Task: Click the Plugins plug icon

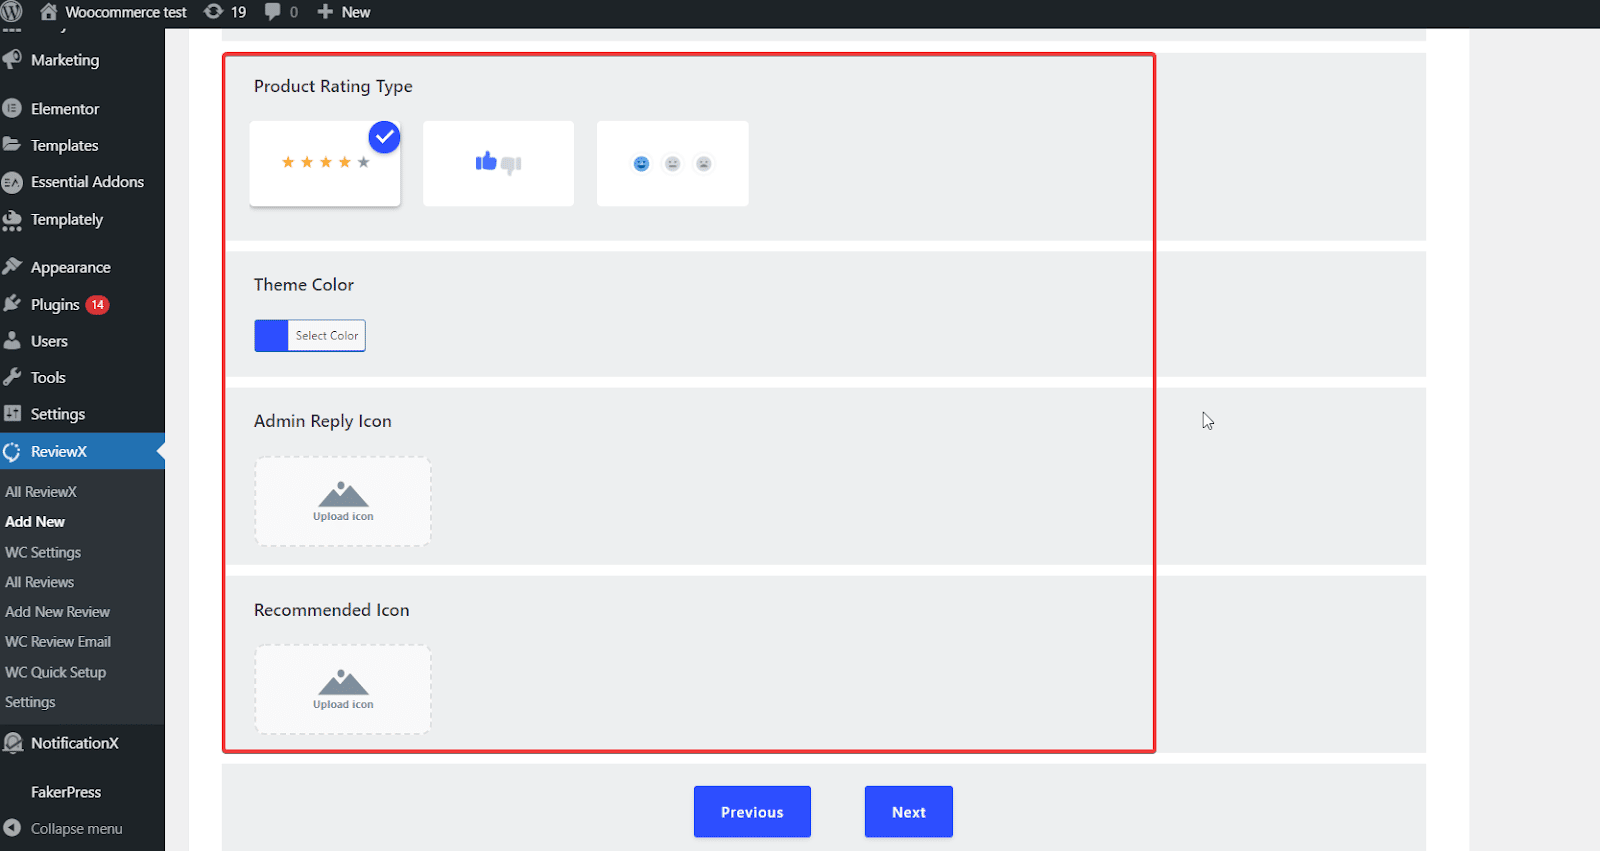Action: tap(12, 304)
